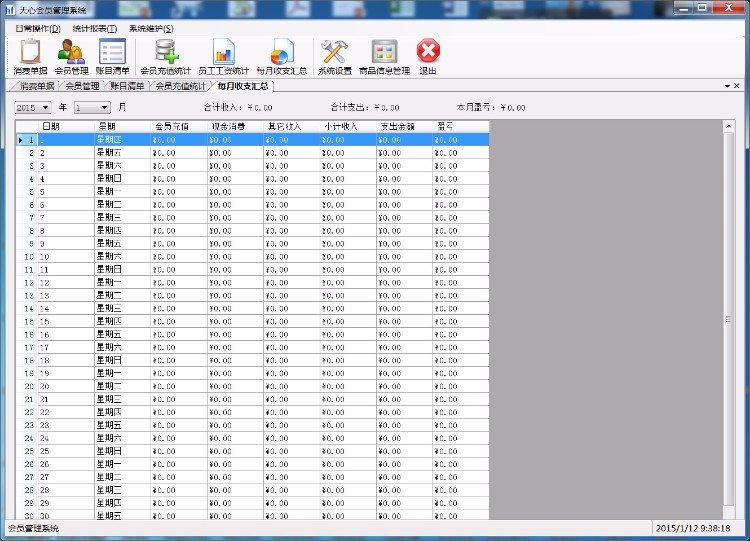
Task: Click the 合计收入 total label
Action: 238,108
